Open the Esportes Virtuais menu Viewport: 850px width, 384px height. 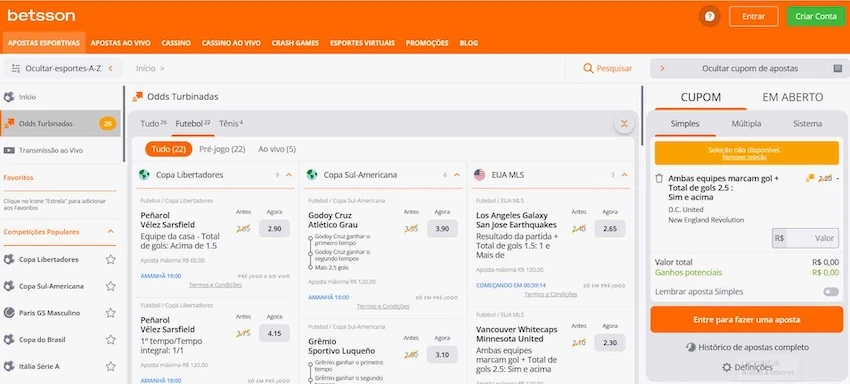coord(362,43)
